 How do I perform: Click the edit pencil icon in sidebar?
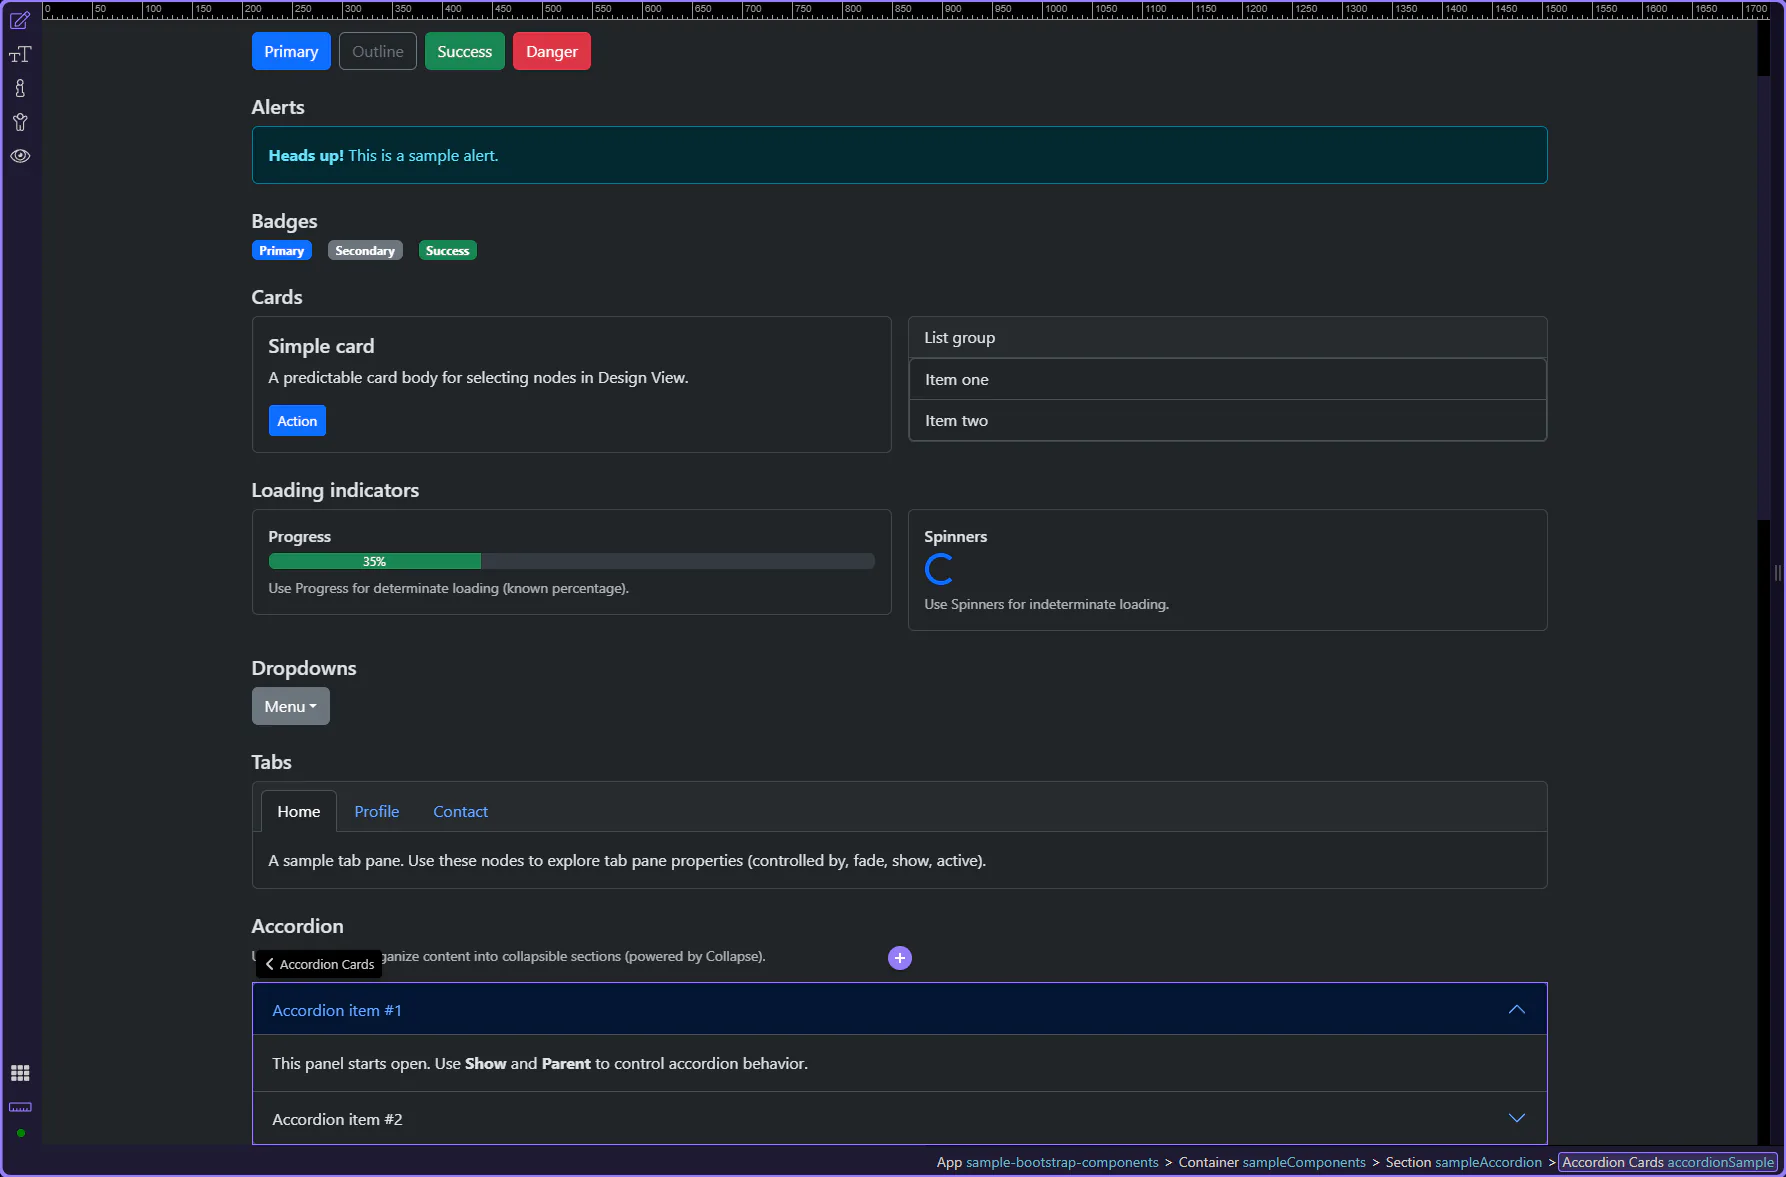(x=20, y=20)
